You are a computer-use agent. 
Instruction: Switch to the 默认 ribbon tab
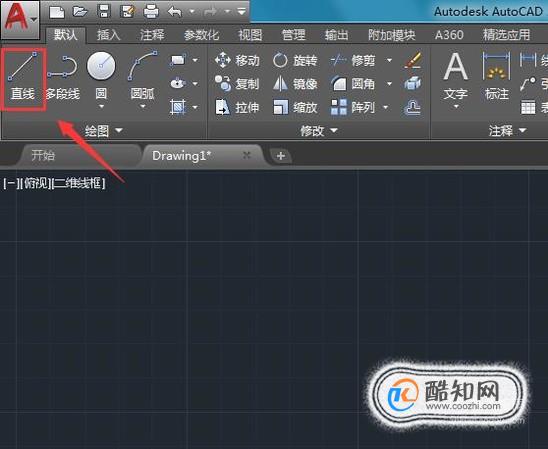[66, 35]
